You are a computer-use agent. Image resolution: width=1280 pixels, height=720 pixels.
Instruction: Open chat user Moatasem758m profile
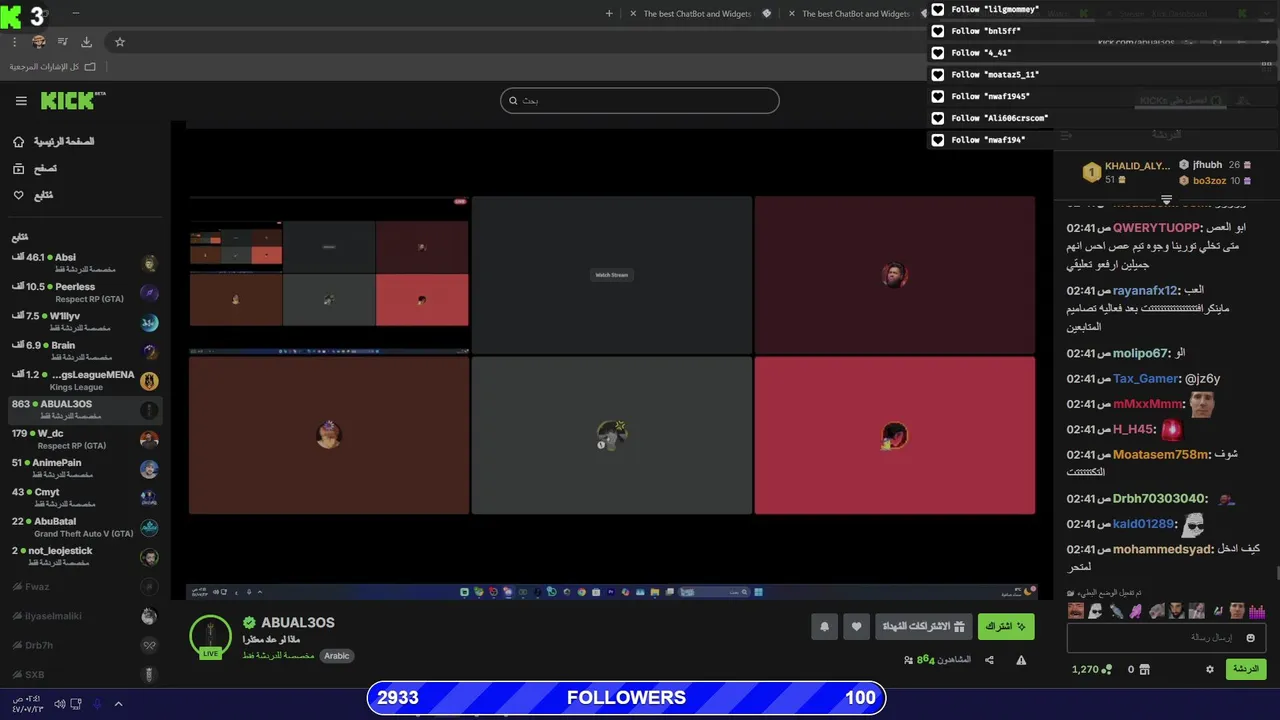[x=1161, y=455]
